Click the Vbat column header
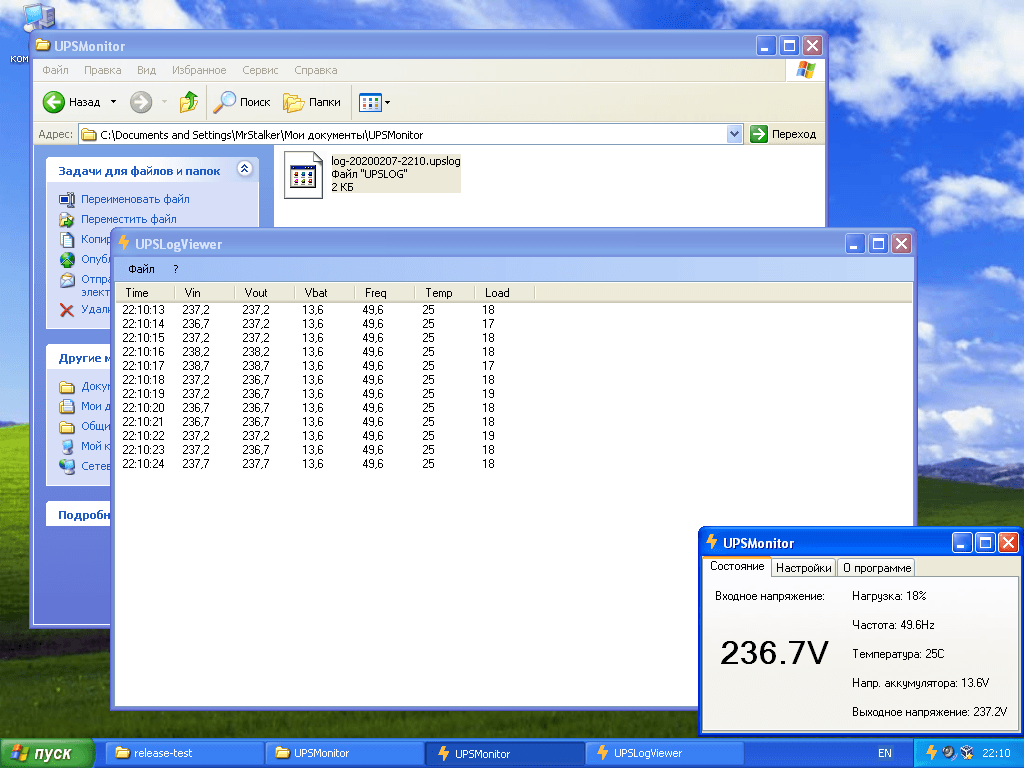Image resolution: width=1024 pixels, height=768 pixels. point(325,293)
